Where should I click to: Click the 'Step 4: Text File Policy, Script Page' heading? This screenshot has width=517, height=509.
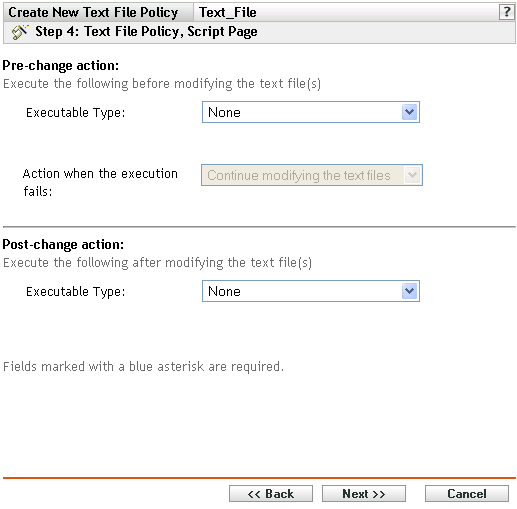click(x=146, y=32)
